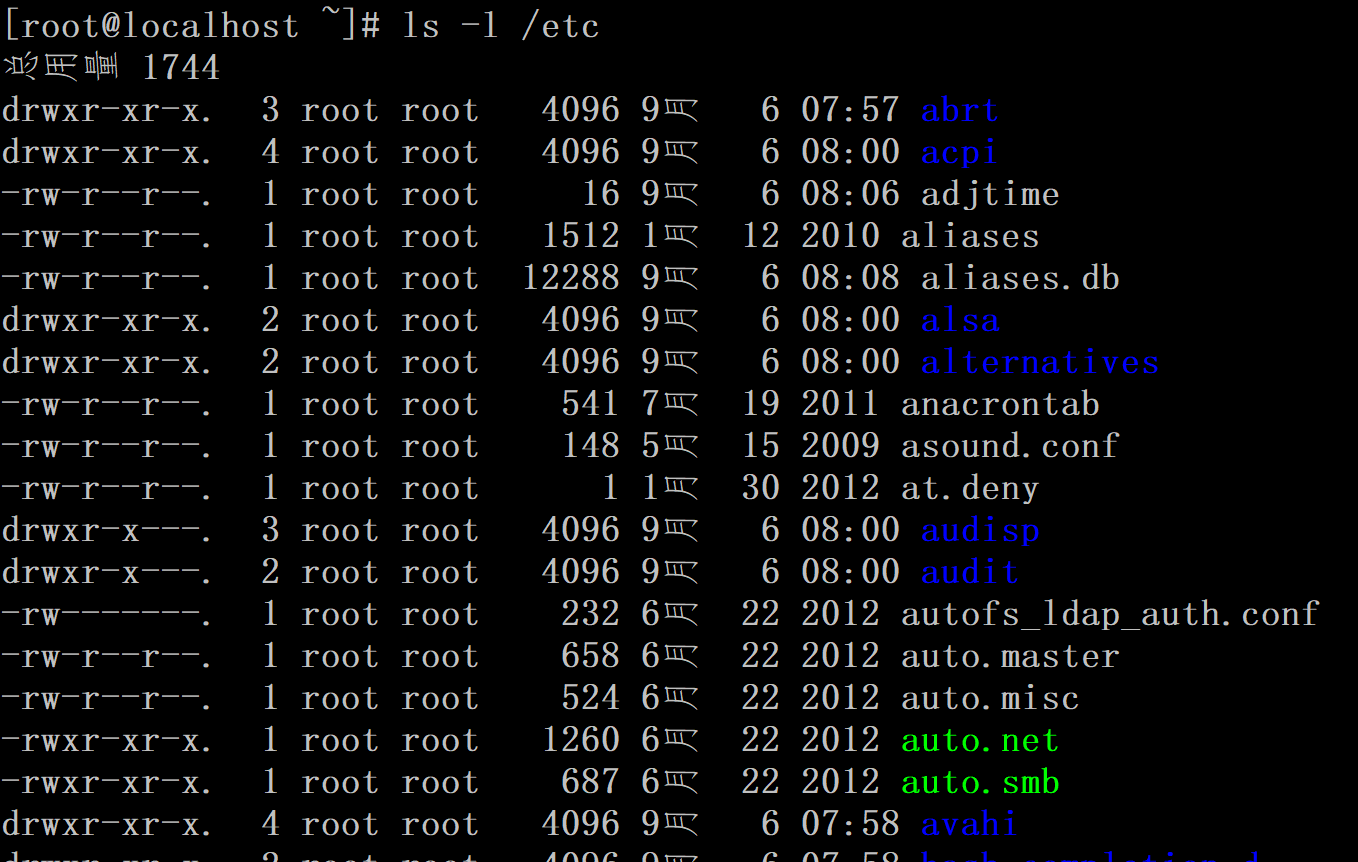Select the audisp directory name

point(980,530)
